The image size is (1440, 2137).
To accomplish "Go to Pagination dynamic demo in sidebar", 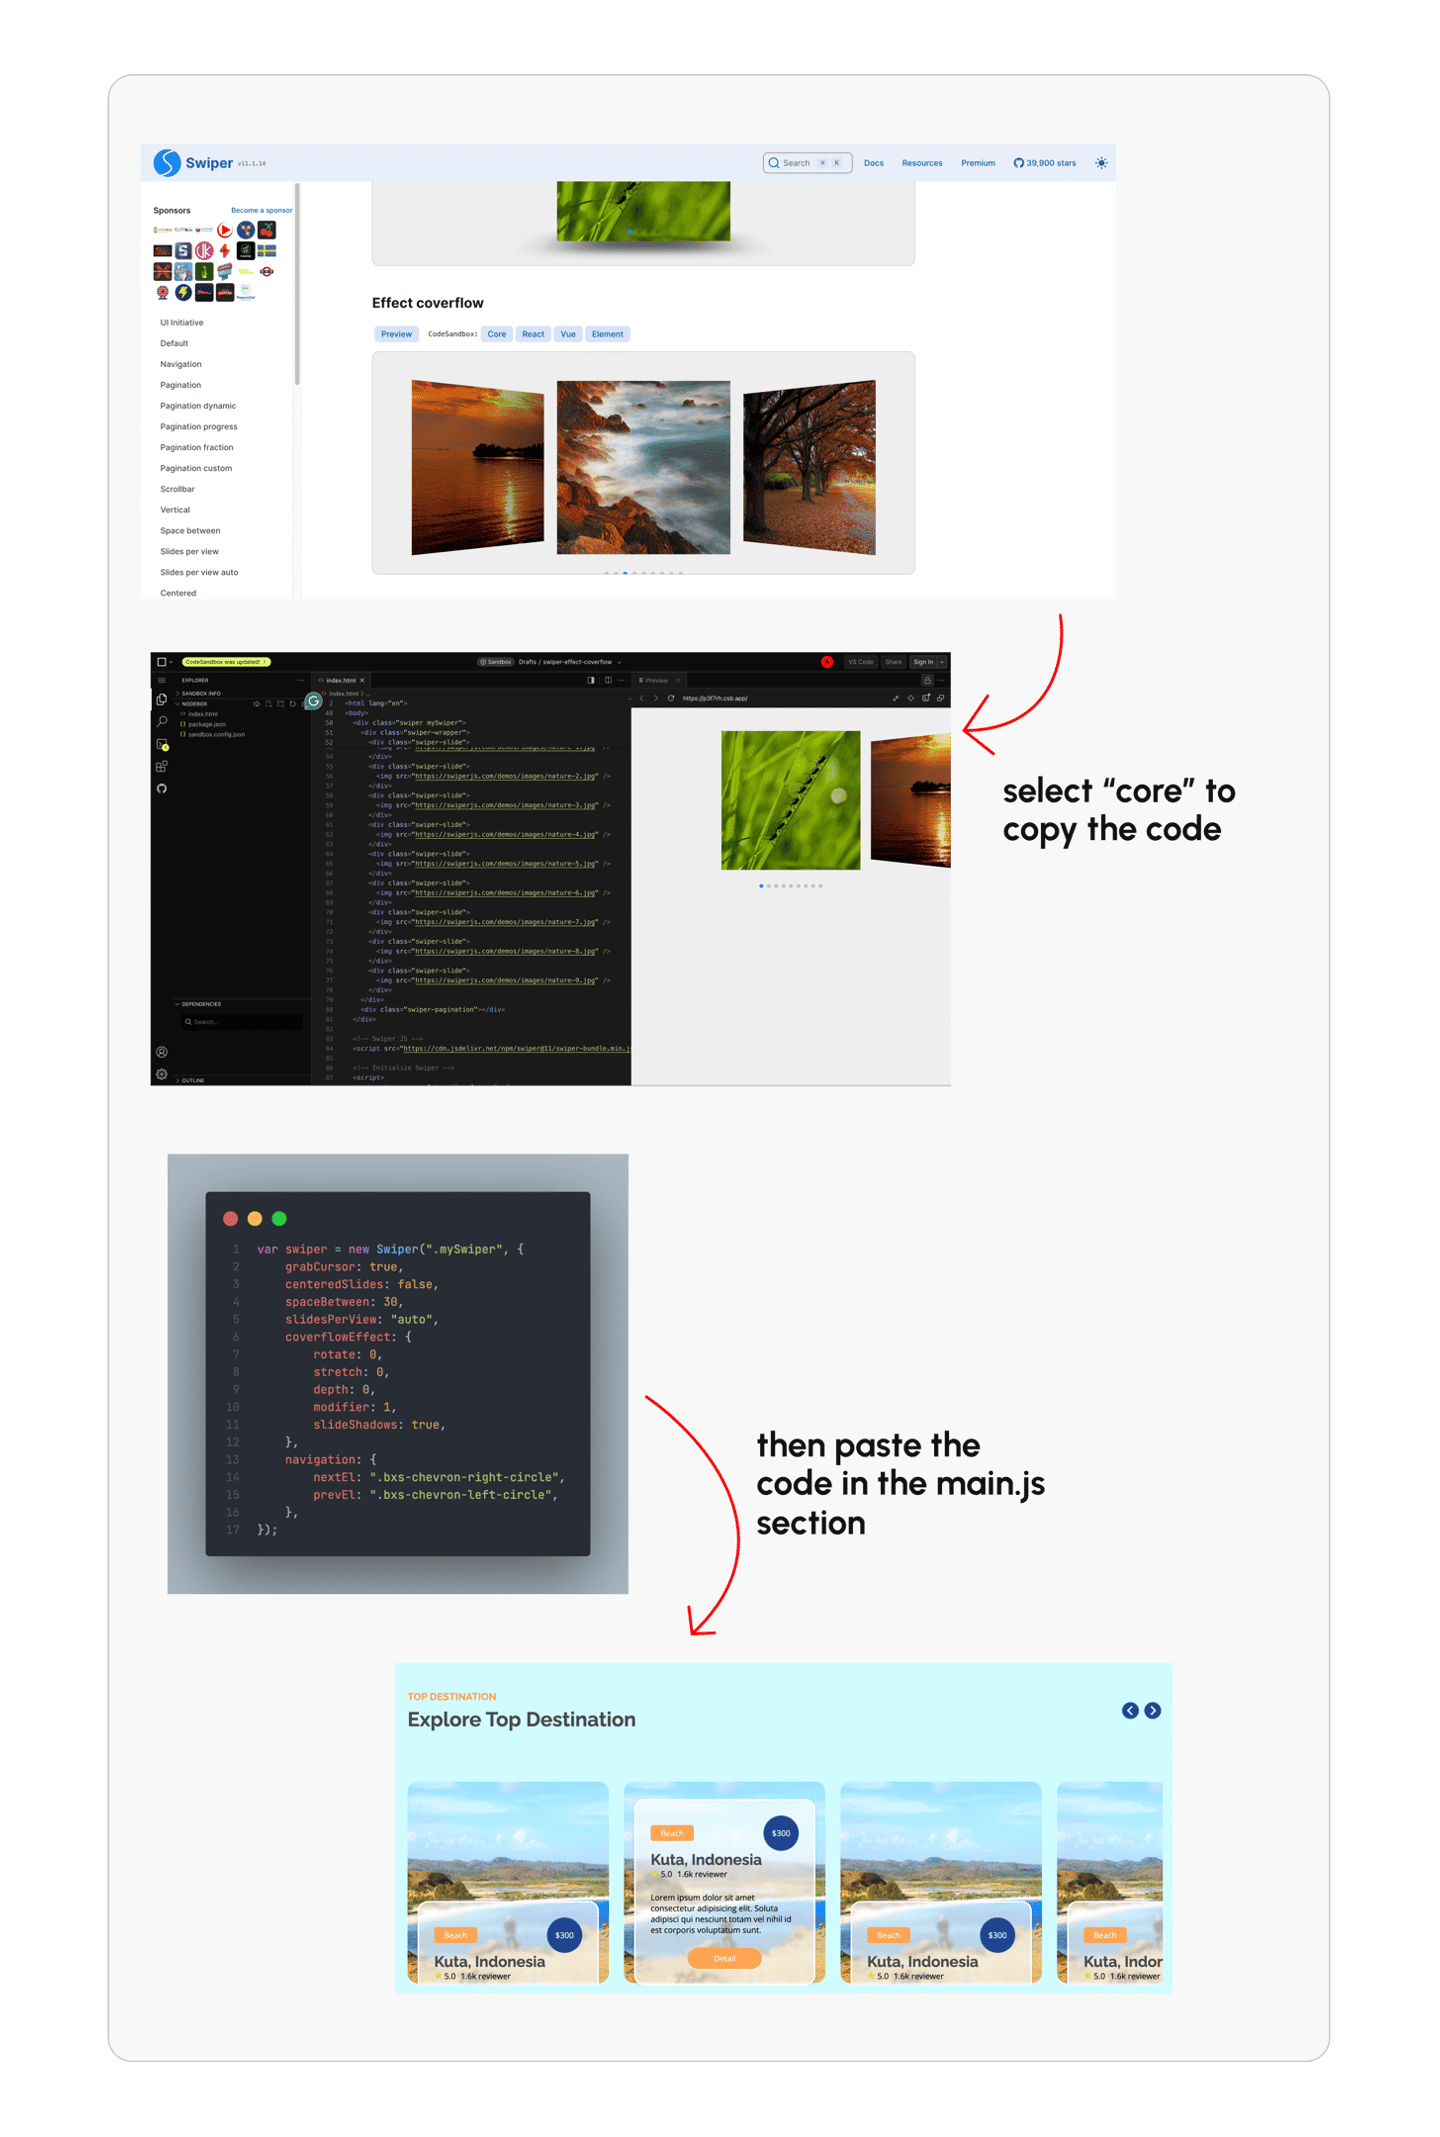I will (x=198, y=406).
